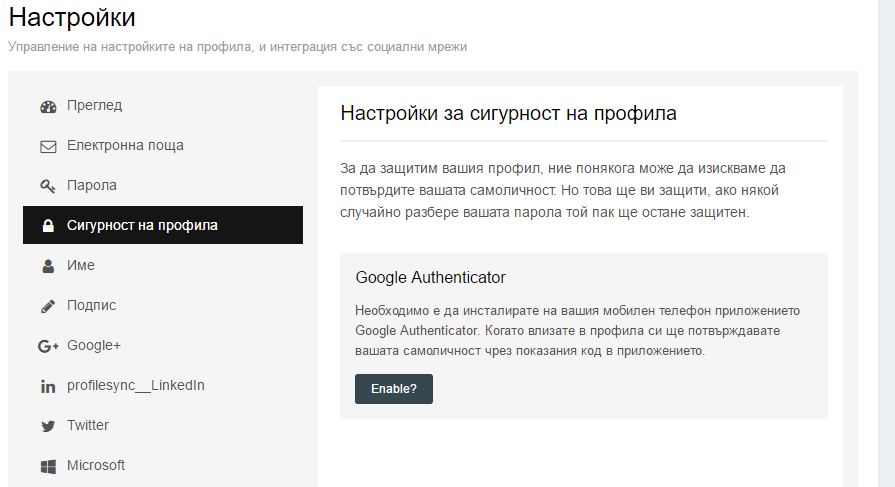Screen dimensions: 895x487
Task: Click the Enable? button for Google Authenticator
Action: (394, 389)
